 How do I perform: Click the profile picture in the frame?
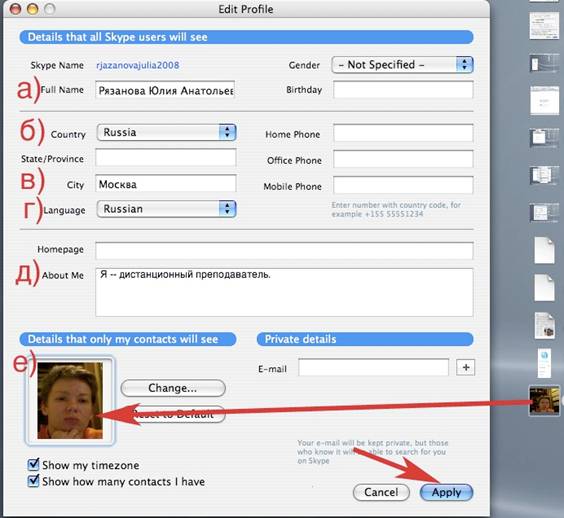[x=70, y=400]
